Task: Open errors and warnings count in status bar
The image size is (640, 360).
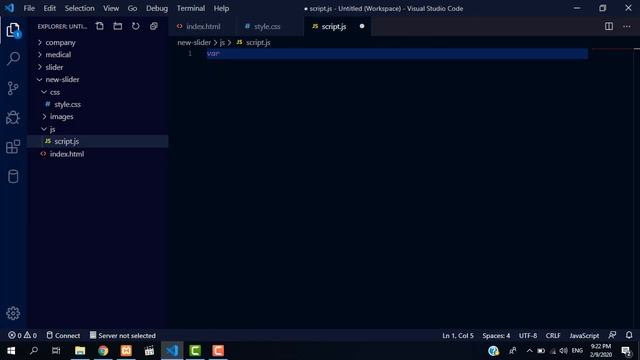Action: pos(22,336)
